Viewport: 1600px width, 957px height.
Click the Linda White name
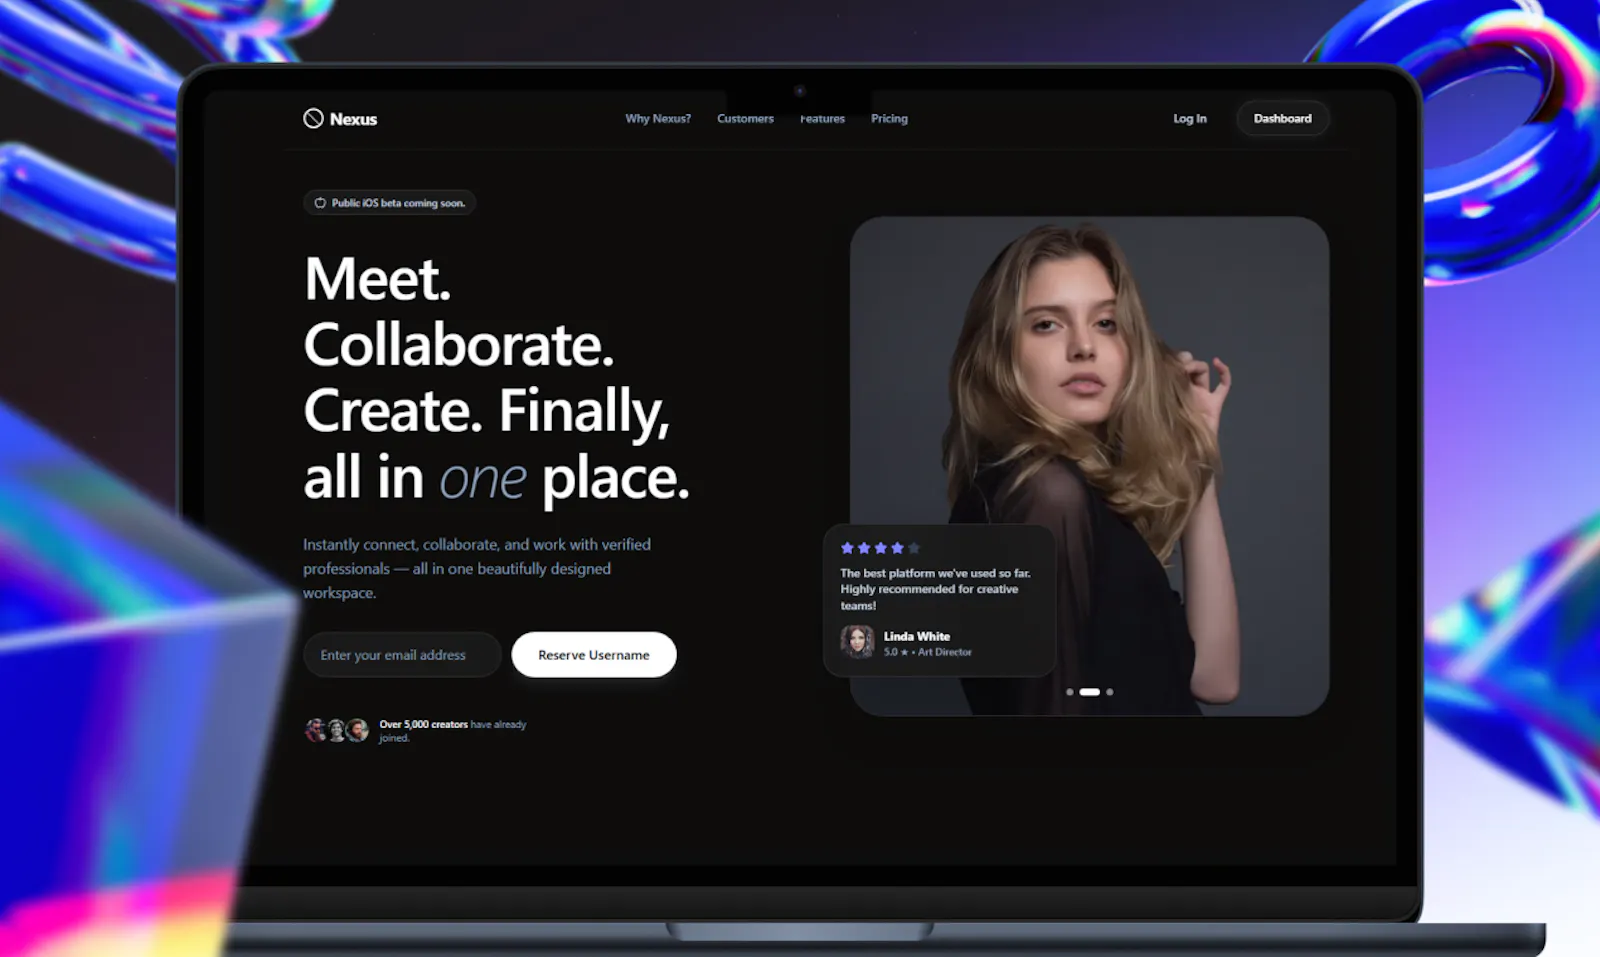(917, 636)
